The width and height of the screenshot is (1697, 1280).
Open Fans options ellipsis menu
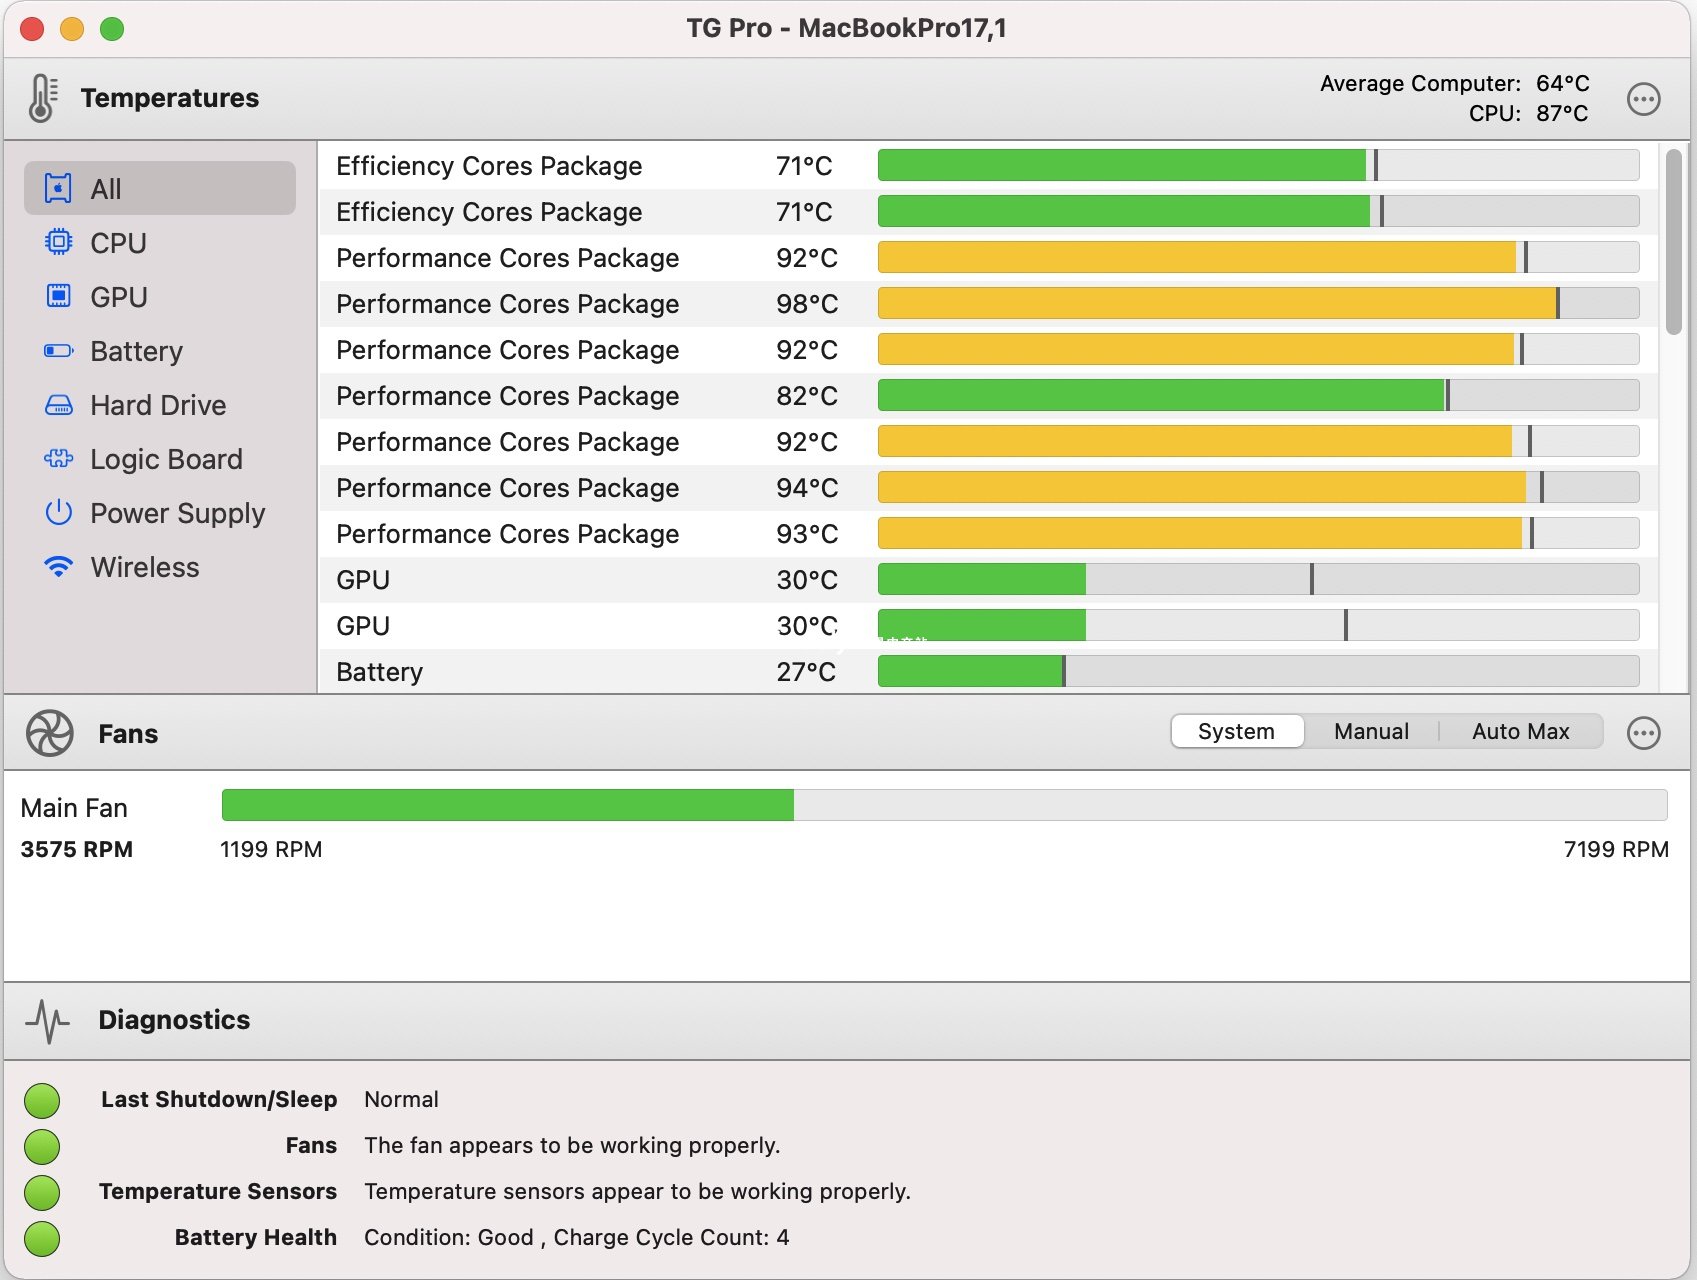1643,733
